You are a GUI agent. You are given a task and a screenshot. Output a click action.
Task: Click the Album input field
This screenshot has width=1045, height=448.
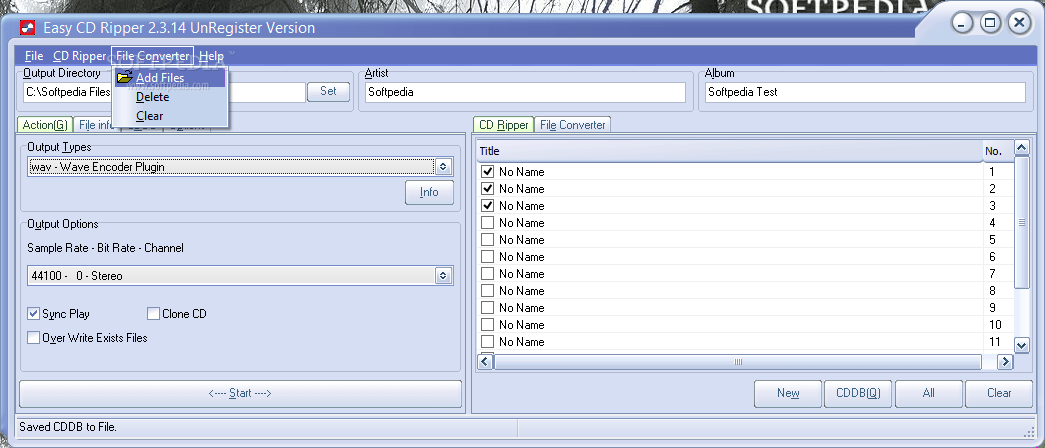(x=865, y=92)
